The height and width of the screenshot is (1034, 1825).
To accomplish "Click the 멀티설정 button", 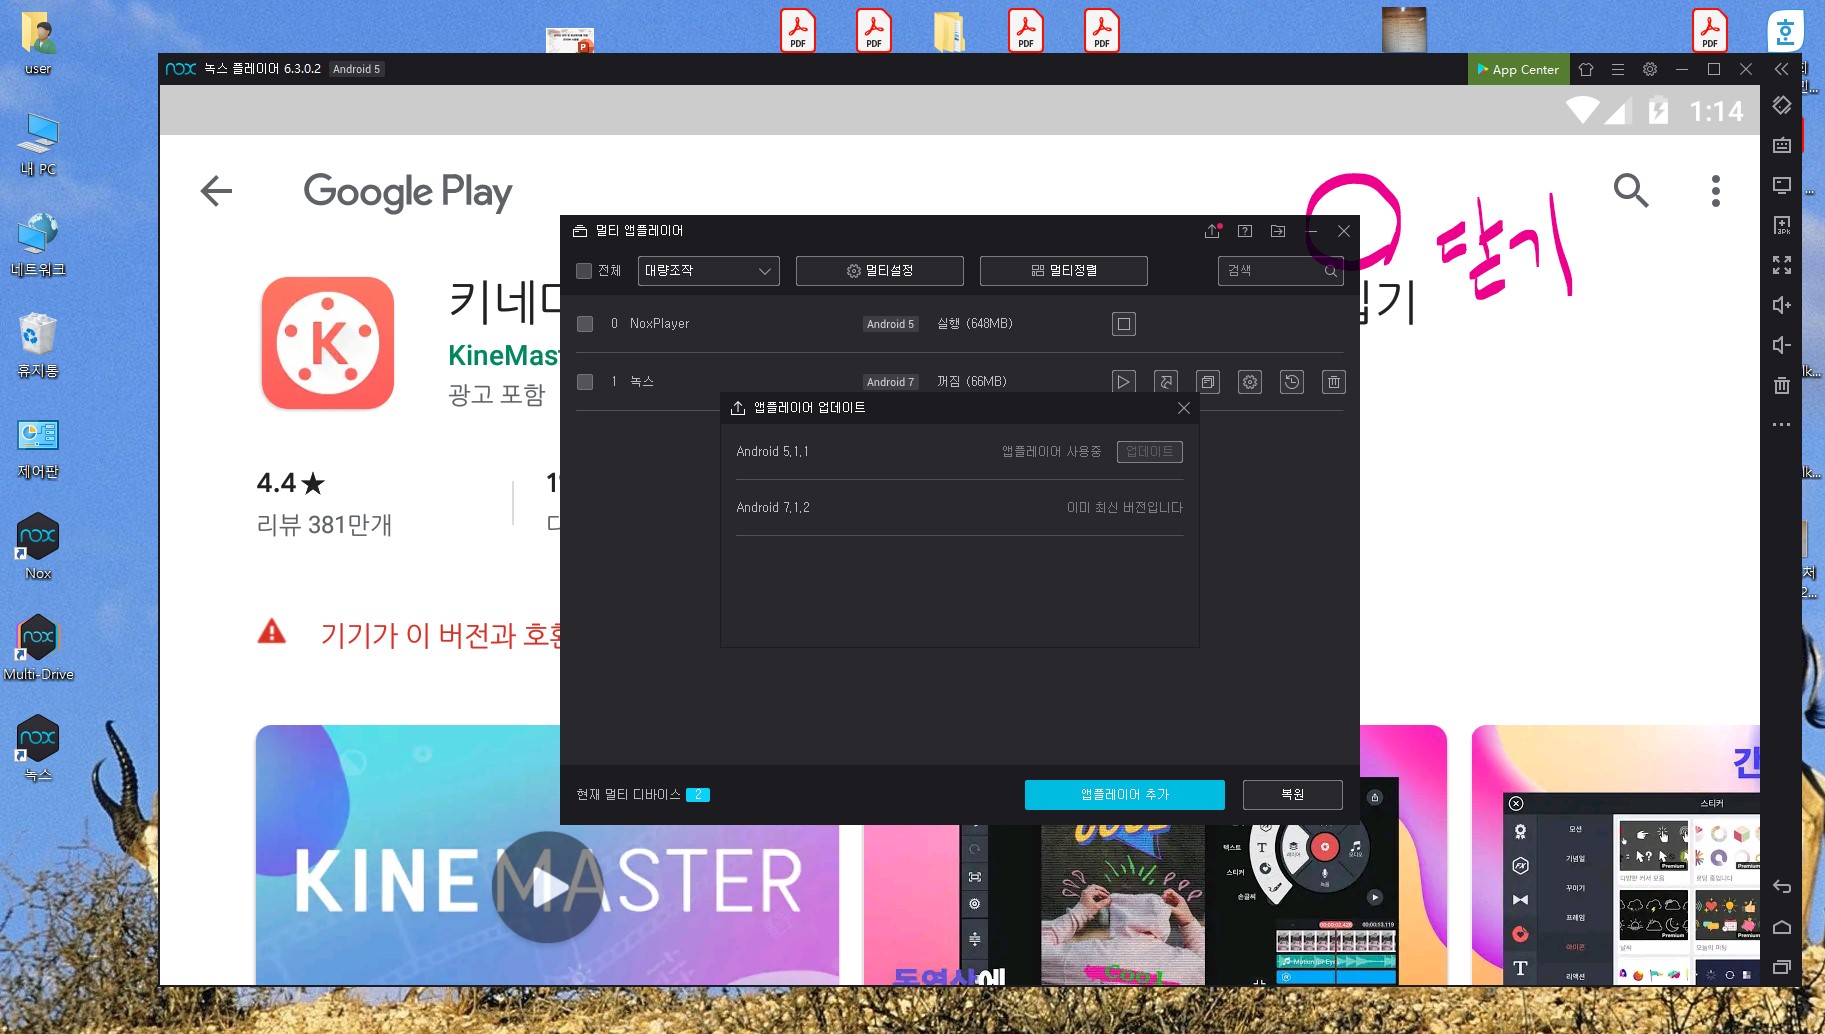I will pos(880,271).
